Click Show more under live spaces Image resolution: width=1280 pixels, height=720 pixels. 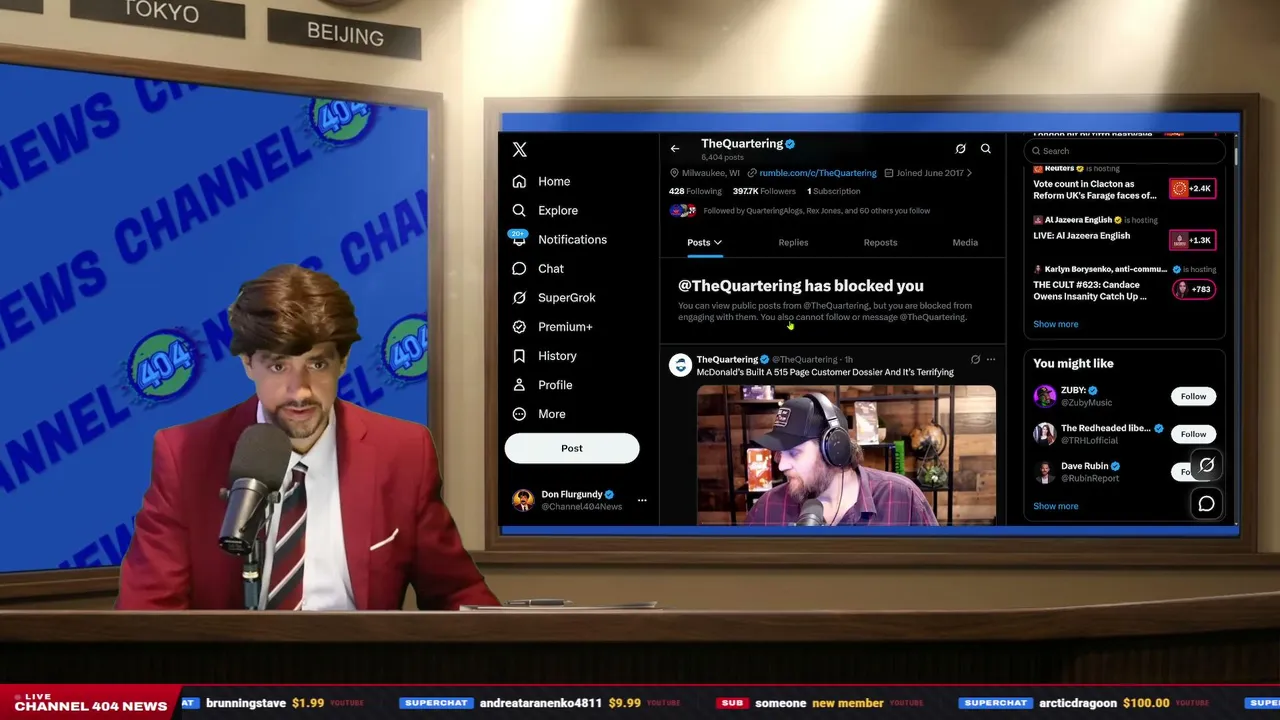tap(1056, 324)
